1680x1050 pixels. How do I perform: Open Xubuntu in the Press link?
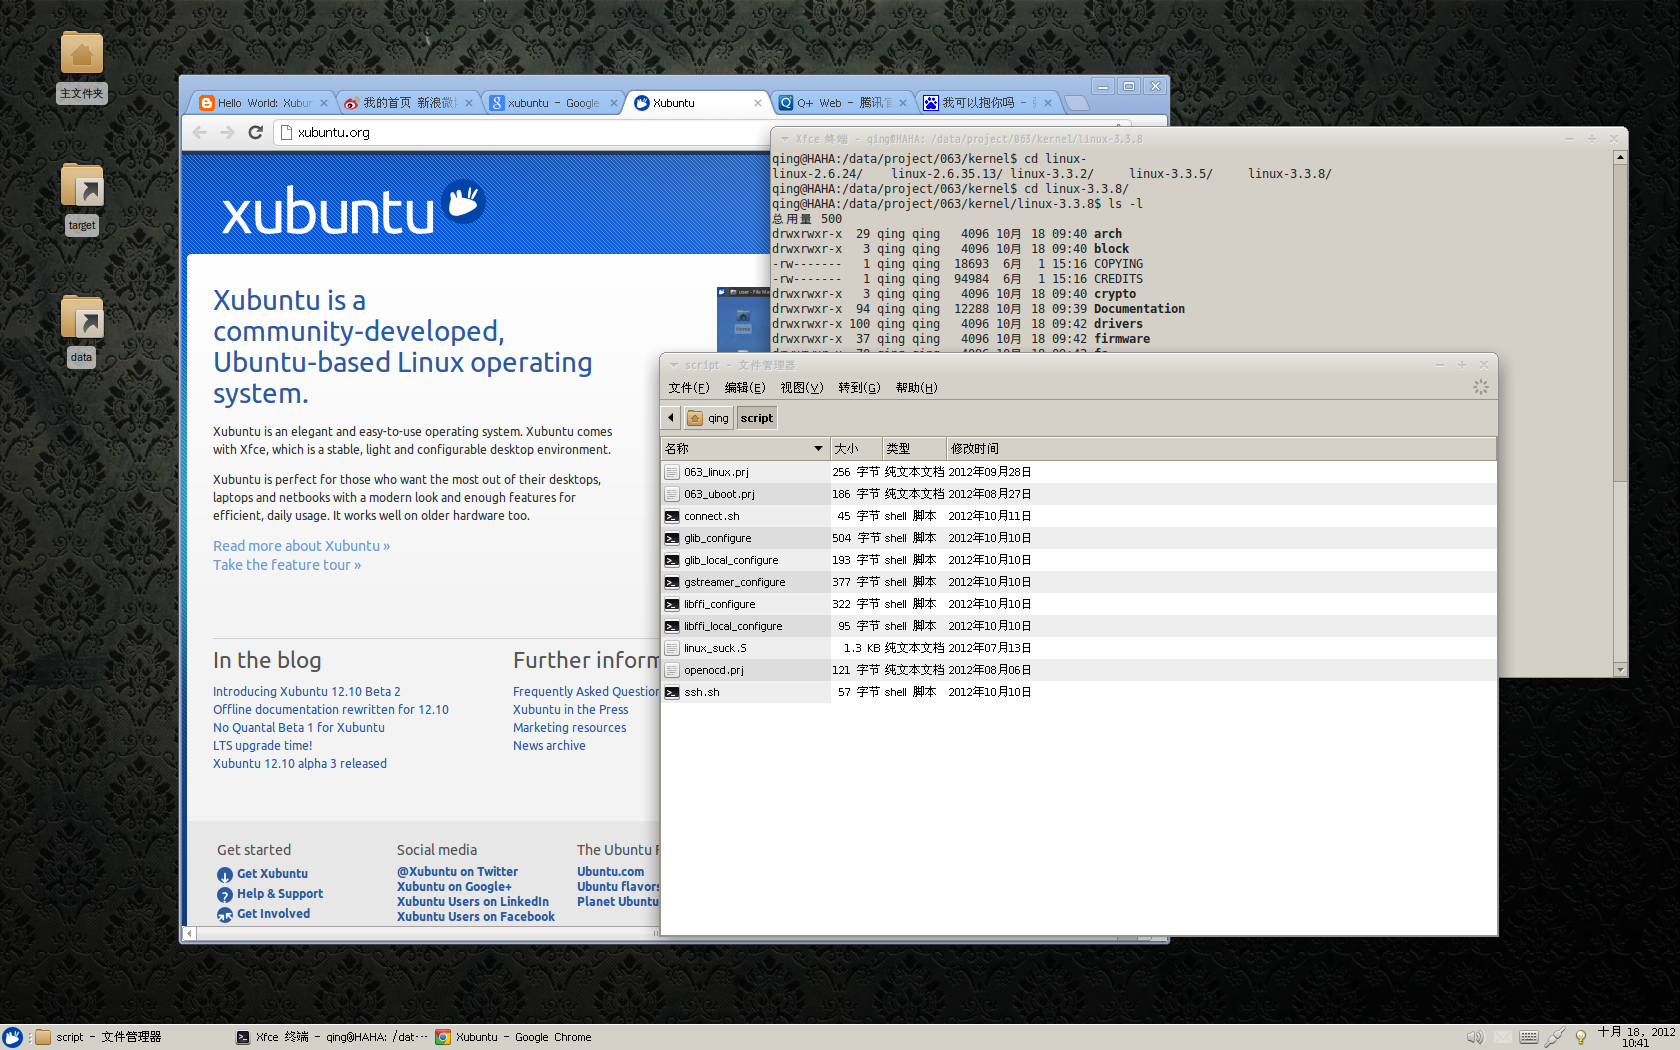(x=570, y=710)
